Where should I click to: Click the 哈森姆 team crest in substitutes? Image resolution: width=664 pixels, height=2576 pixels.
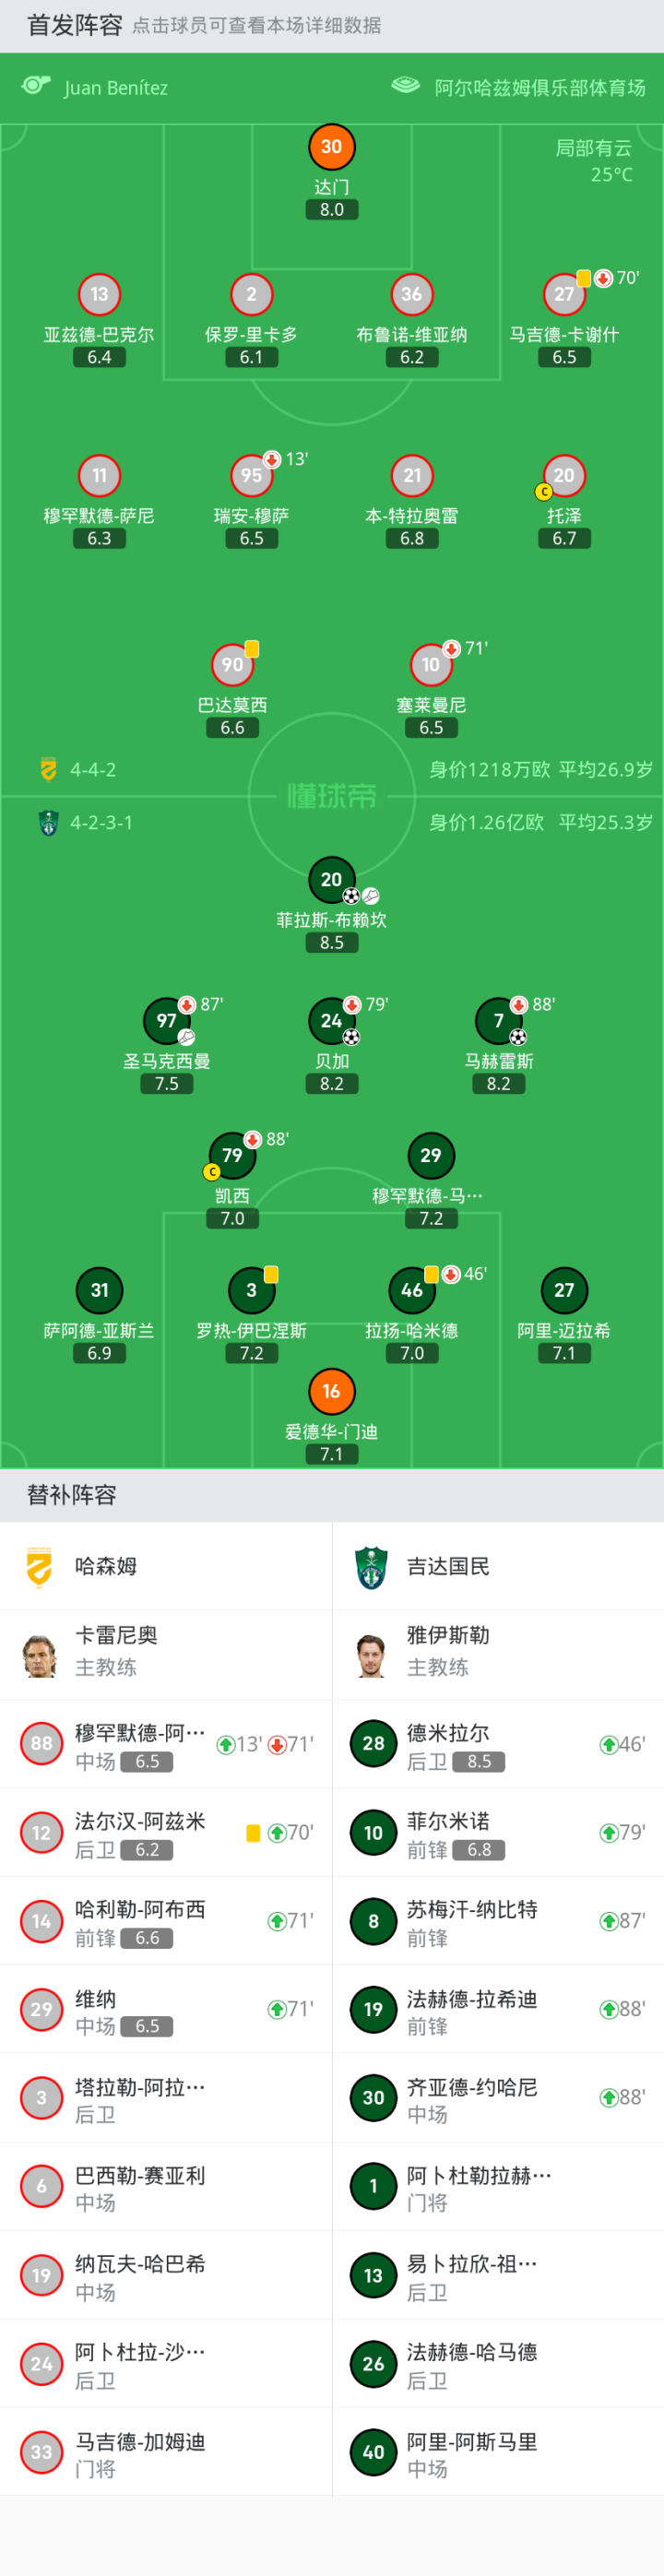click(39, 1566)
